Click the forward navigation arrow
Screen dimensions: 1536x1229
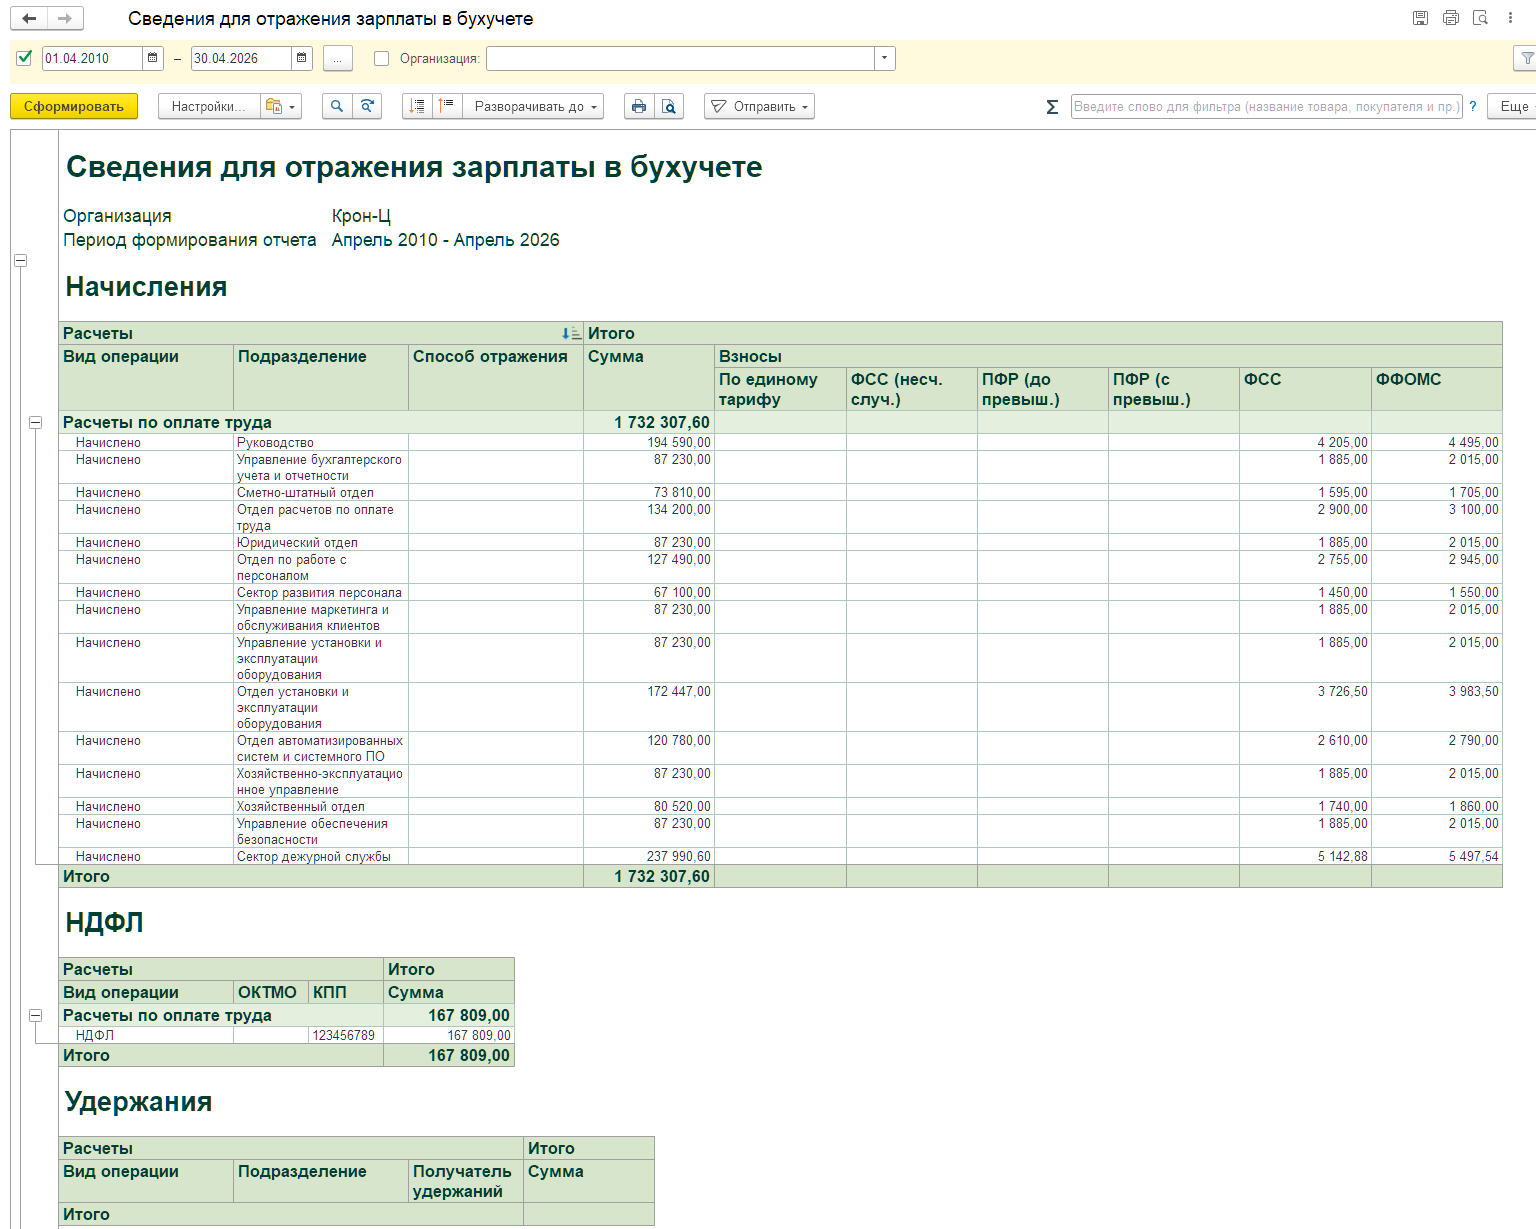click(65, 18)
